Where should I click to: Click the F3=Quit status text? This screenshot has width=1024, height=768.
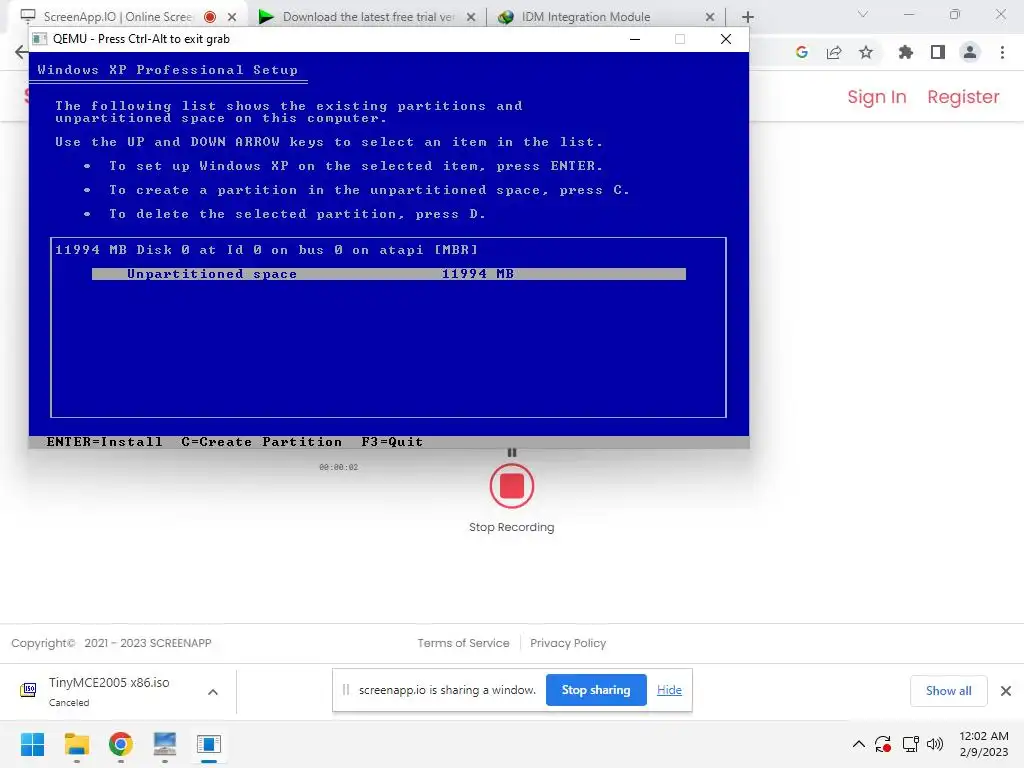(x=392, y=441)
